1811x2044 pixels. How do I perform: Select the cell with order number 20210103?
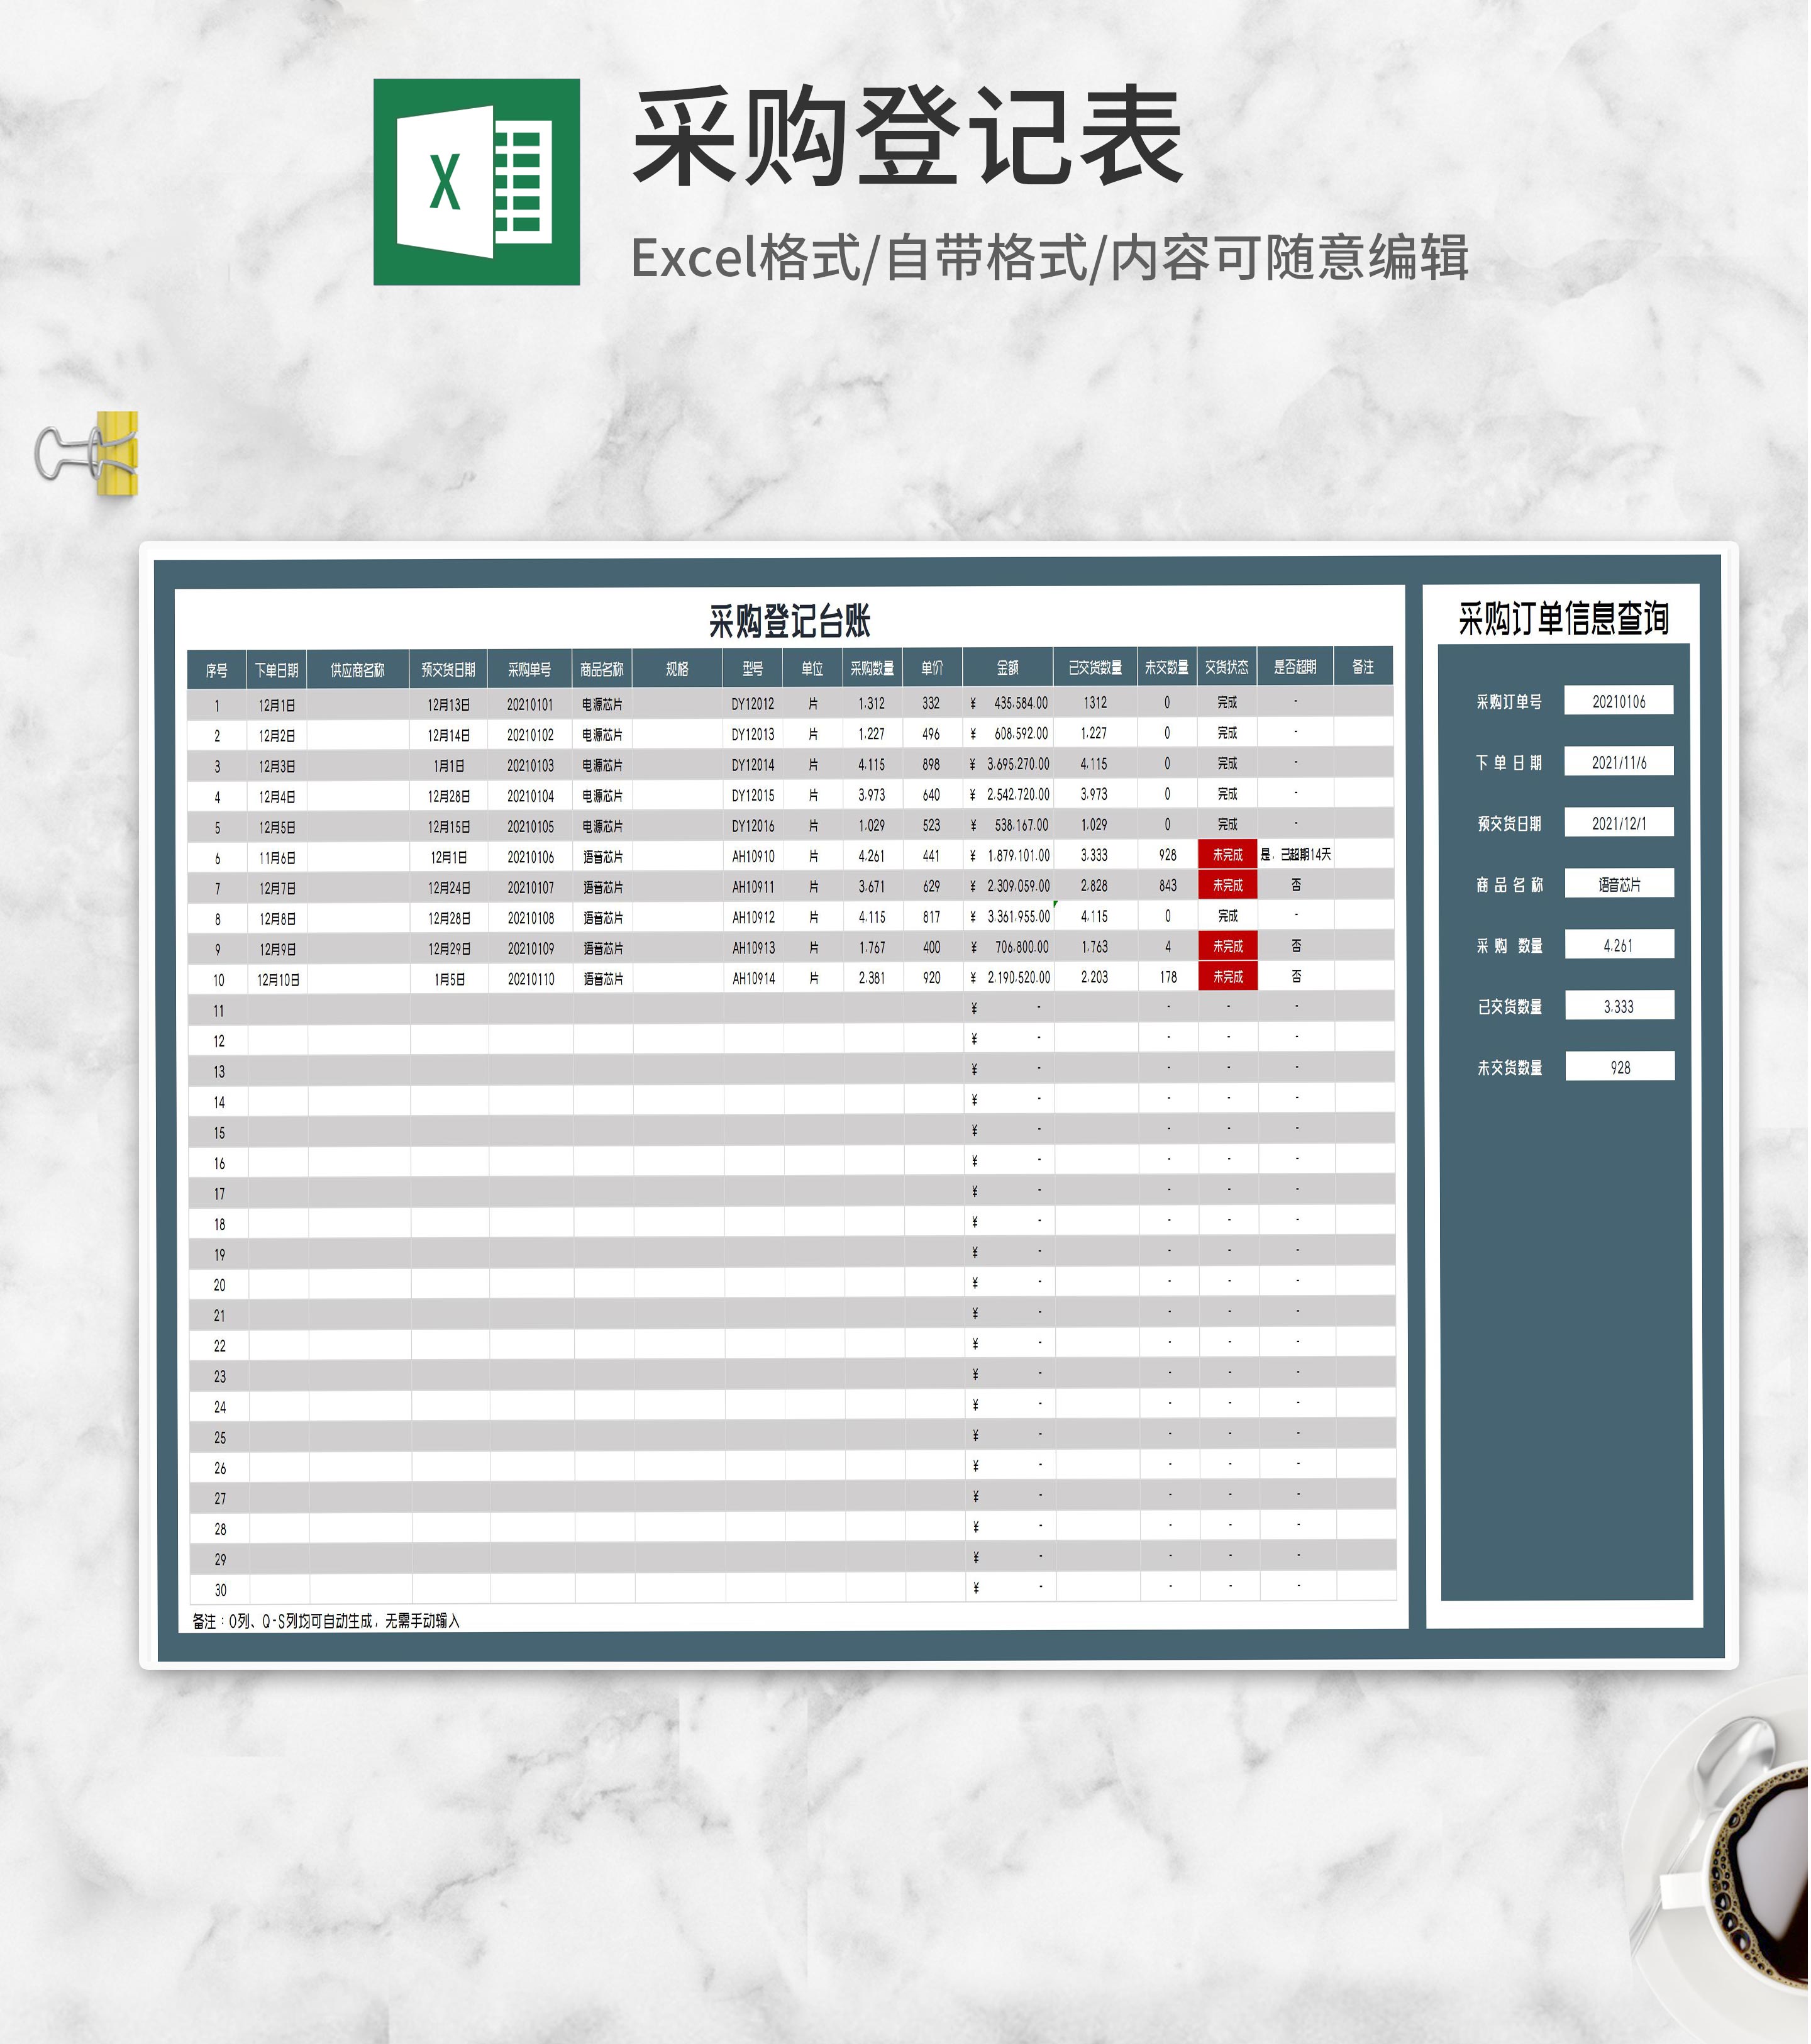[531, 766]
